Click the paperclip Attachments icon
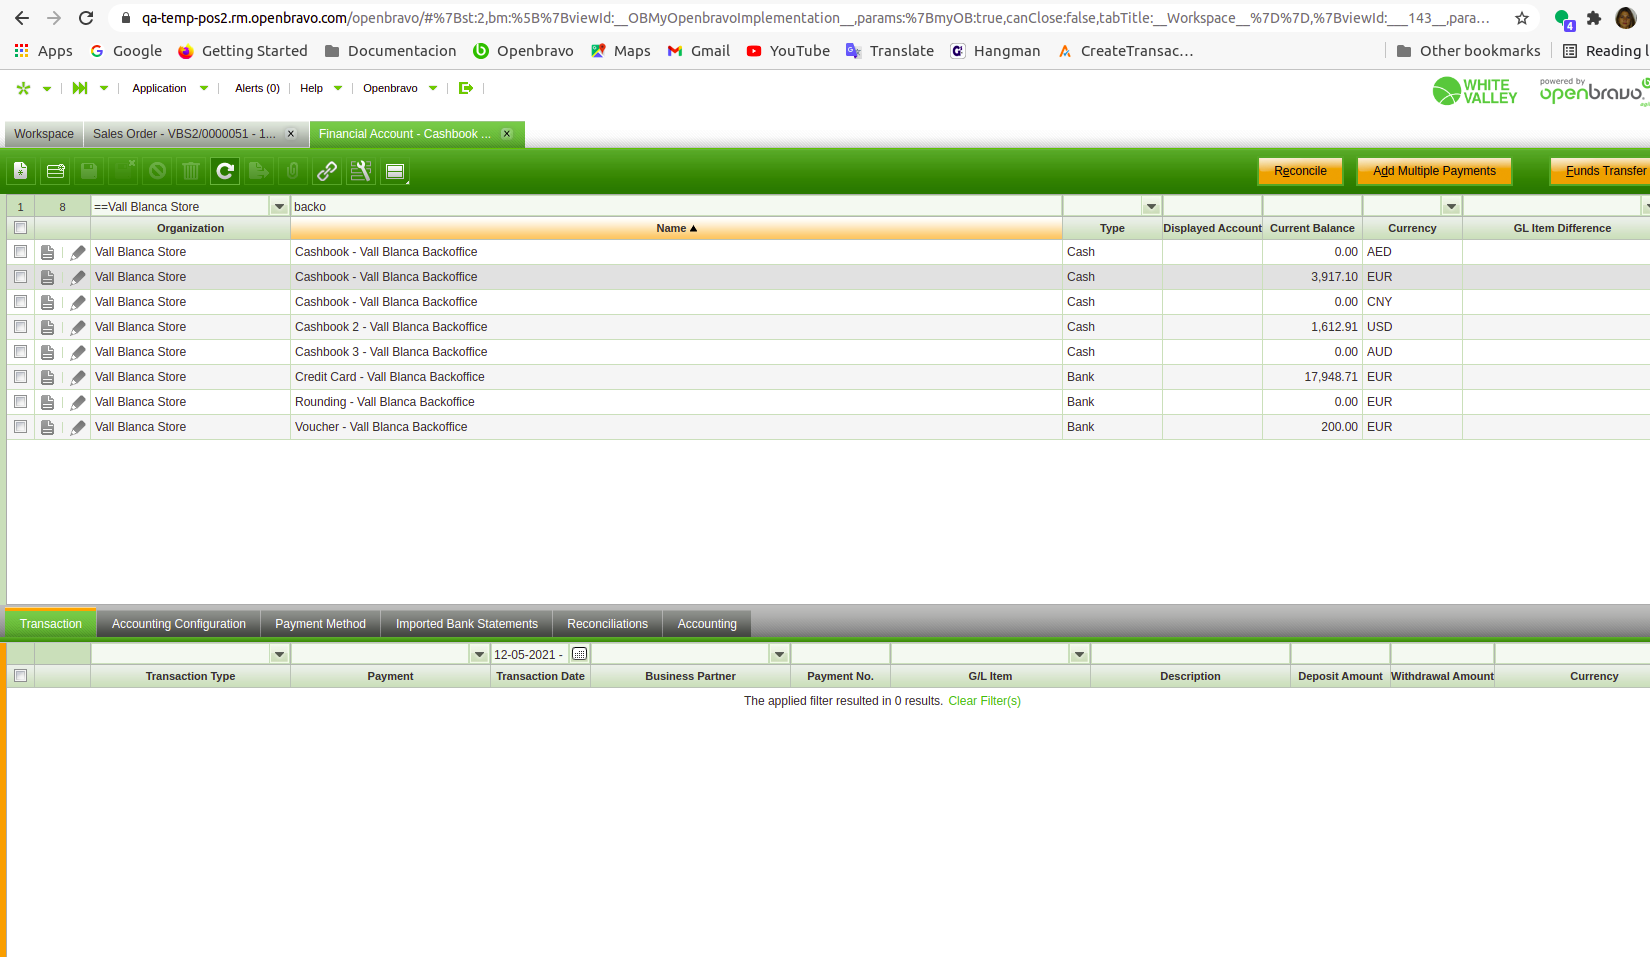The image size is (1650, 957). [293, 171]
